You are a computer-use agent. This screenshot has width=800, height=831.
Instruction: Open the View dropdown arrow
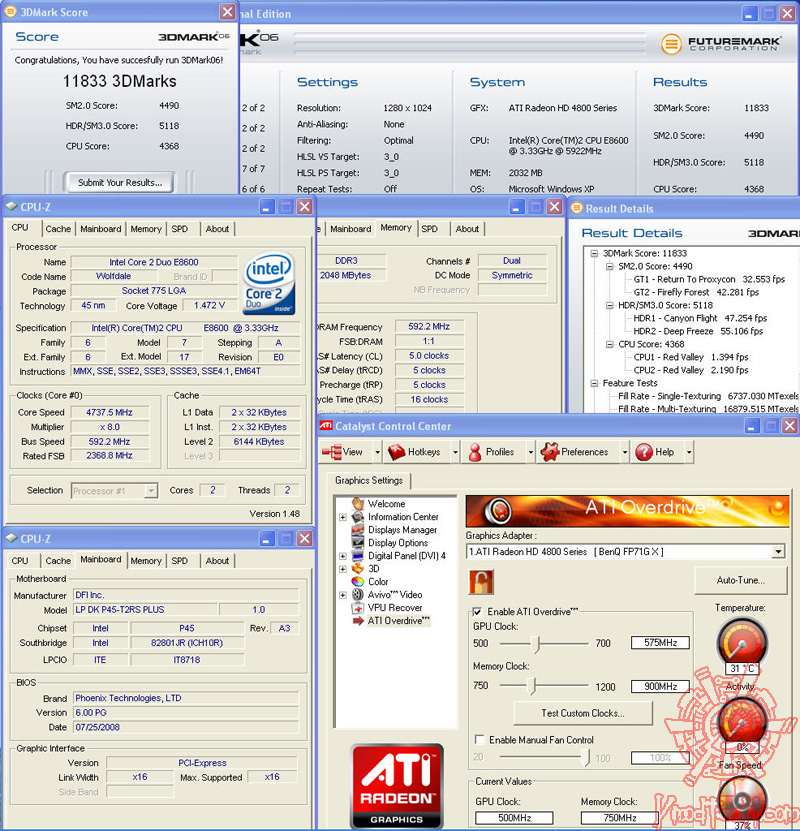pyautogui.click(x=377, y=452)
